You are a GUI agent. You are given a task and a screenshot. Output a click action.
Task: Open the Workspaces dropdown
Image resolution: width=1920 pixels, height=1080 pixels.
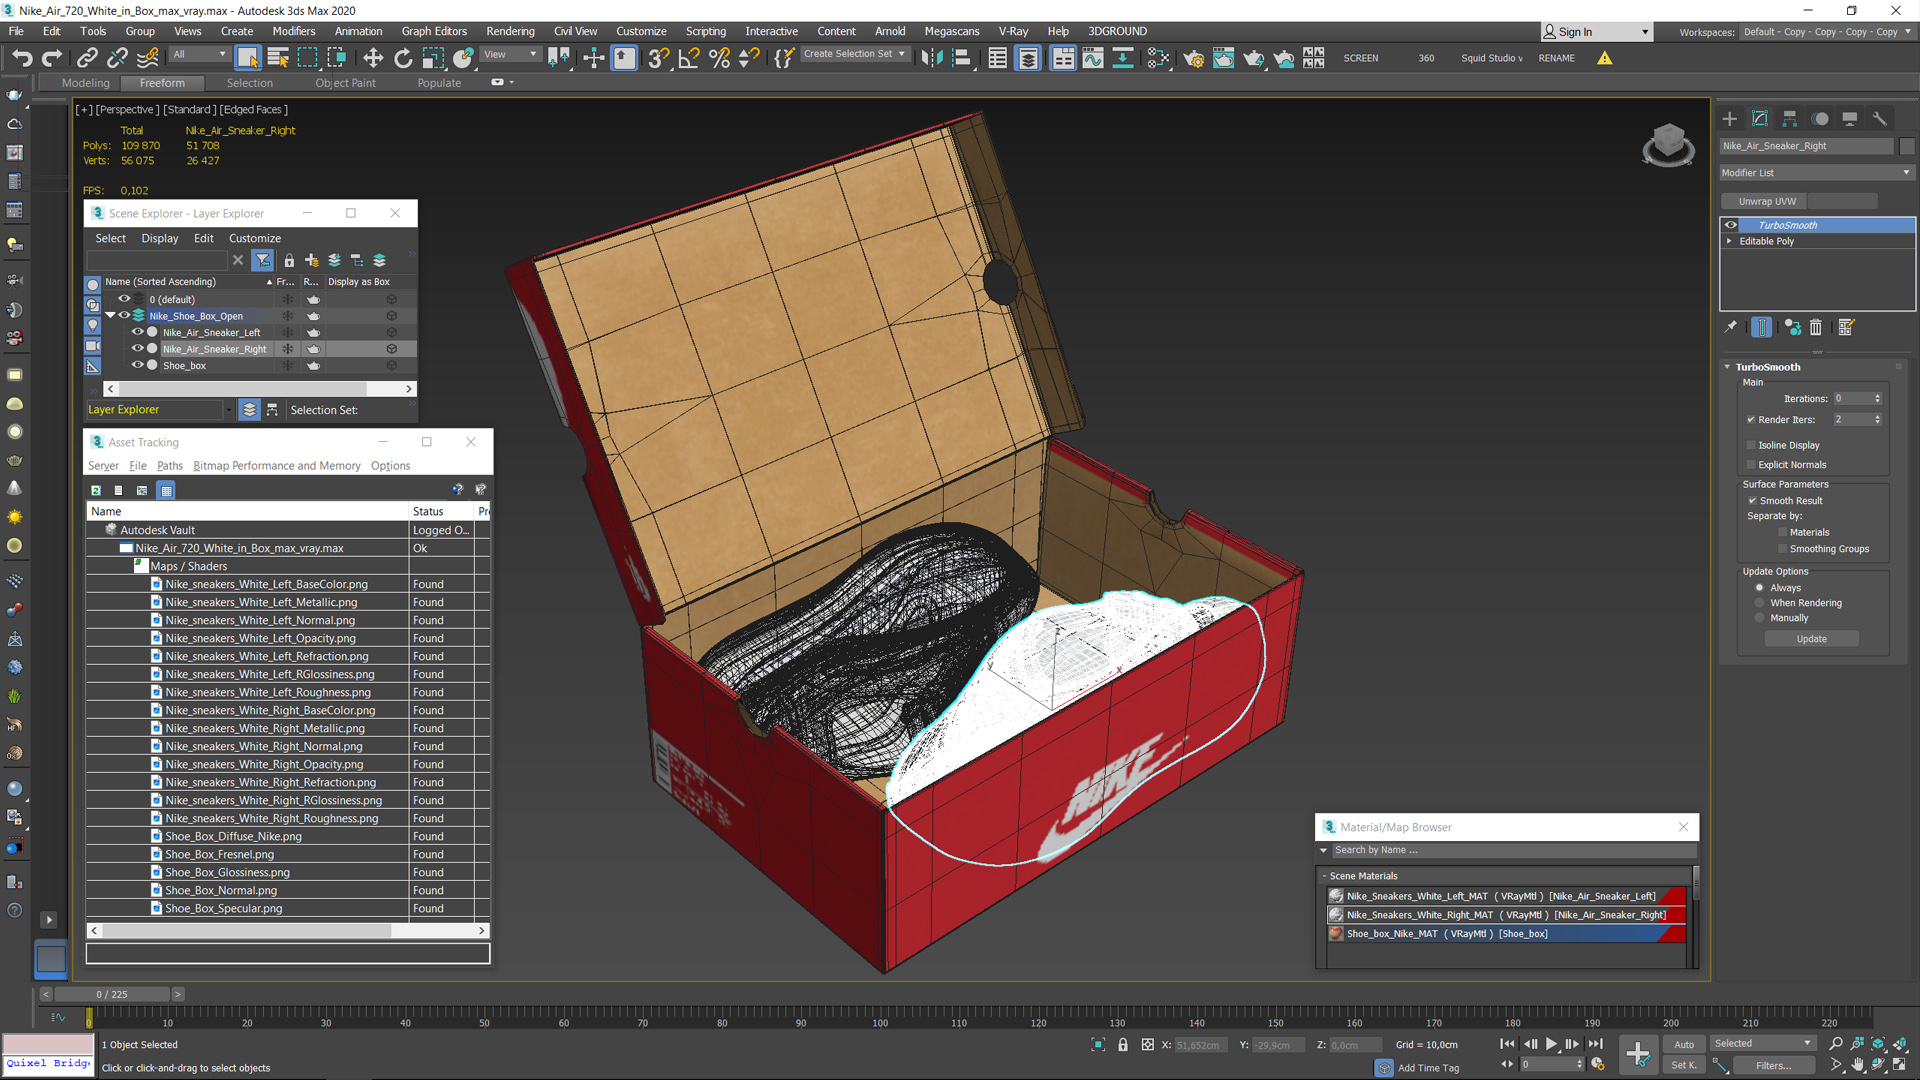[x=1826, y=32]
